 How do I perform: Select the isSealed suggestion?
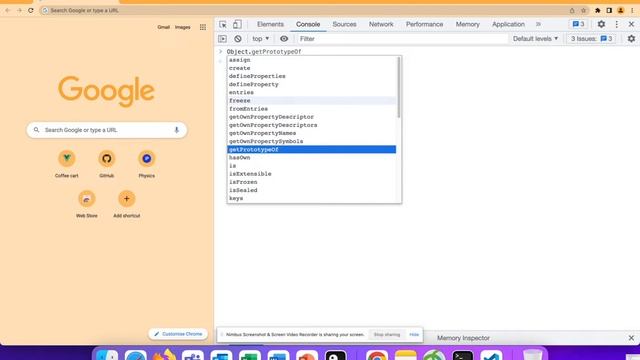(311, 190)
